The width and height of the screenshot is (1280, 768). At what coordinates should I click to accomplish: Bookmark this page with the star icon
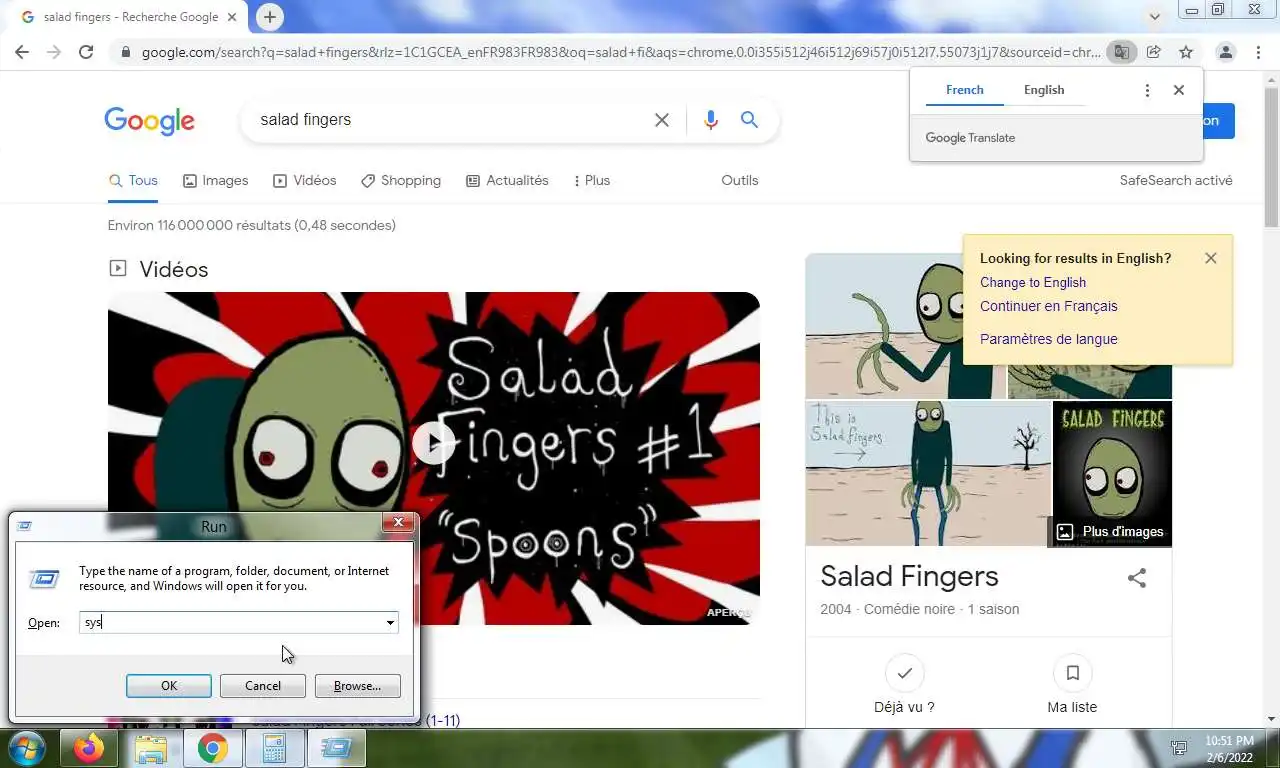pyautogui.click(x=1185, y=52)
